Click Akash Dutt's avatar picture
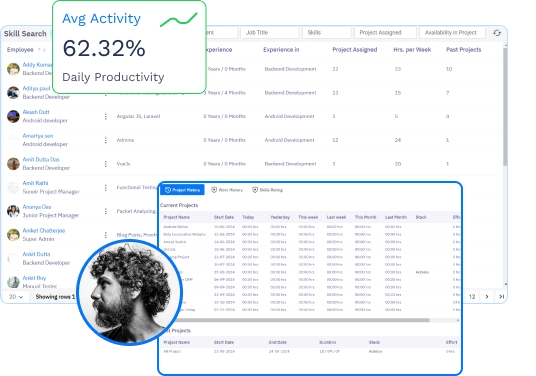536x376 pixels. coord(13,116)
